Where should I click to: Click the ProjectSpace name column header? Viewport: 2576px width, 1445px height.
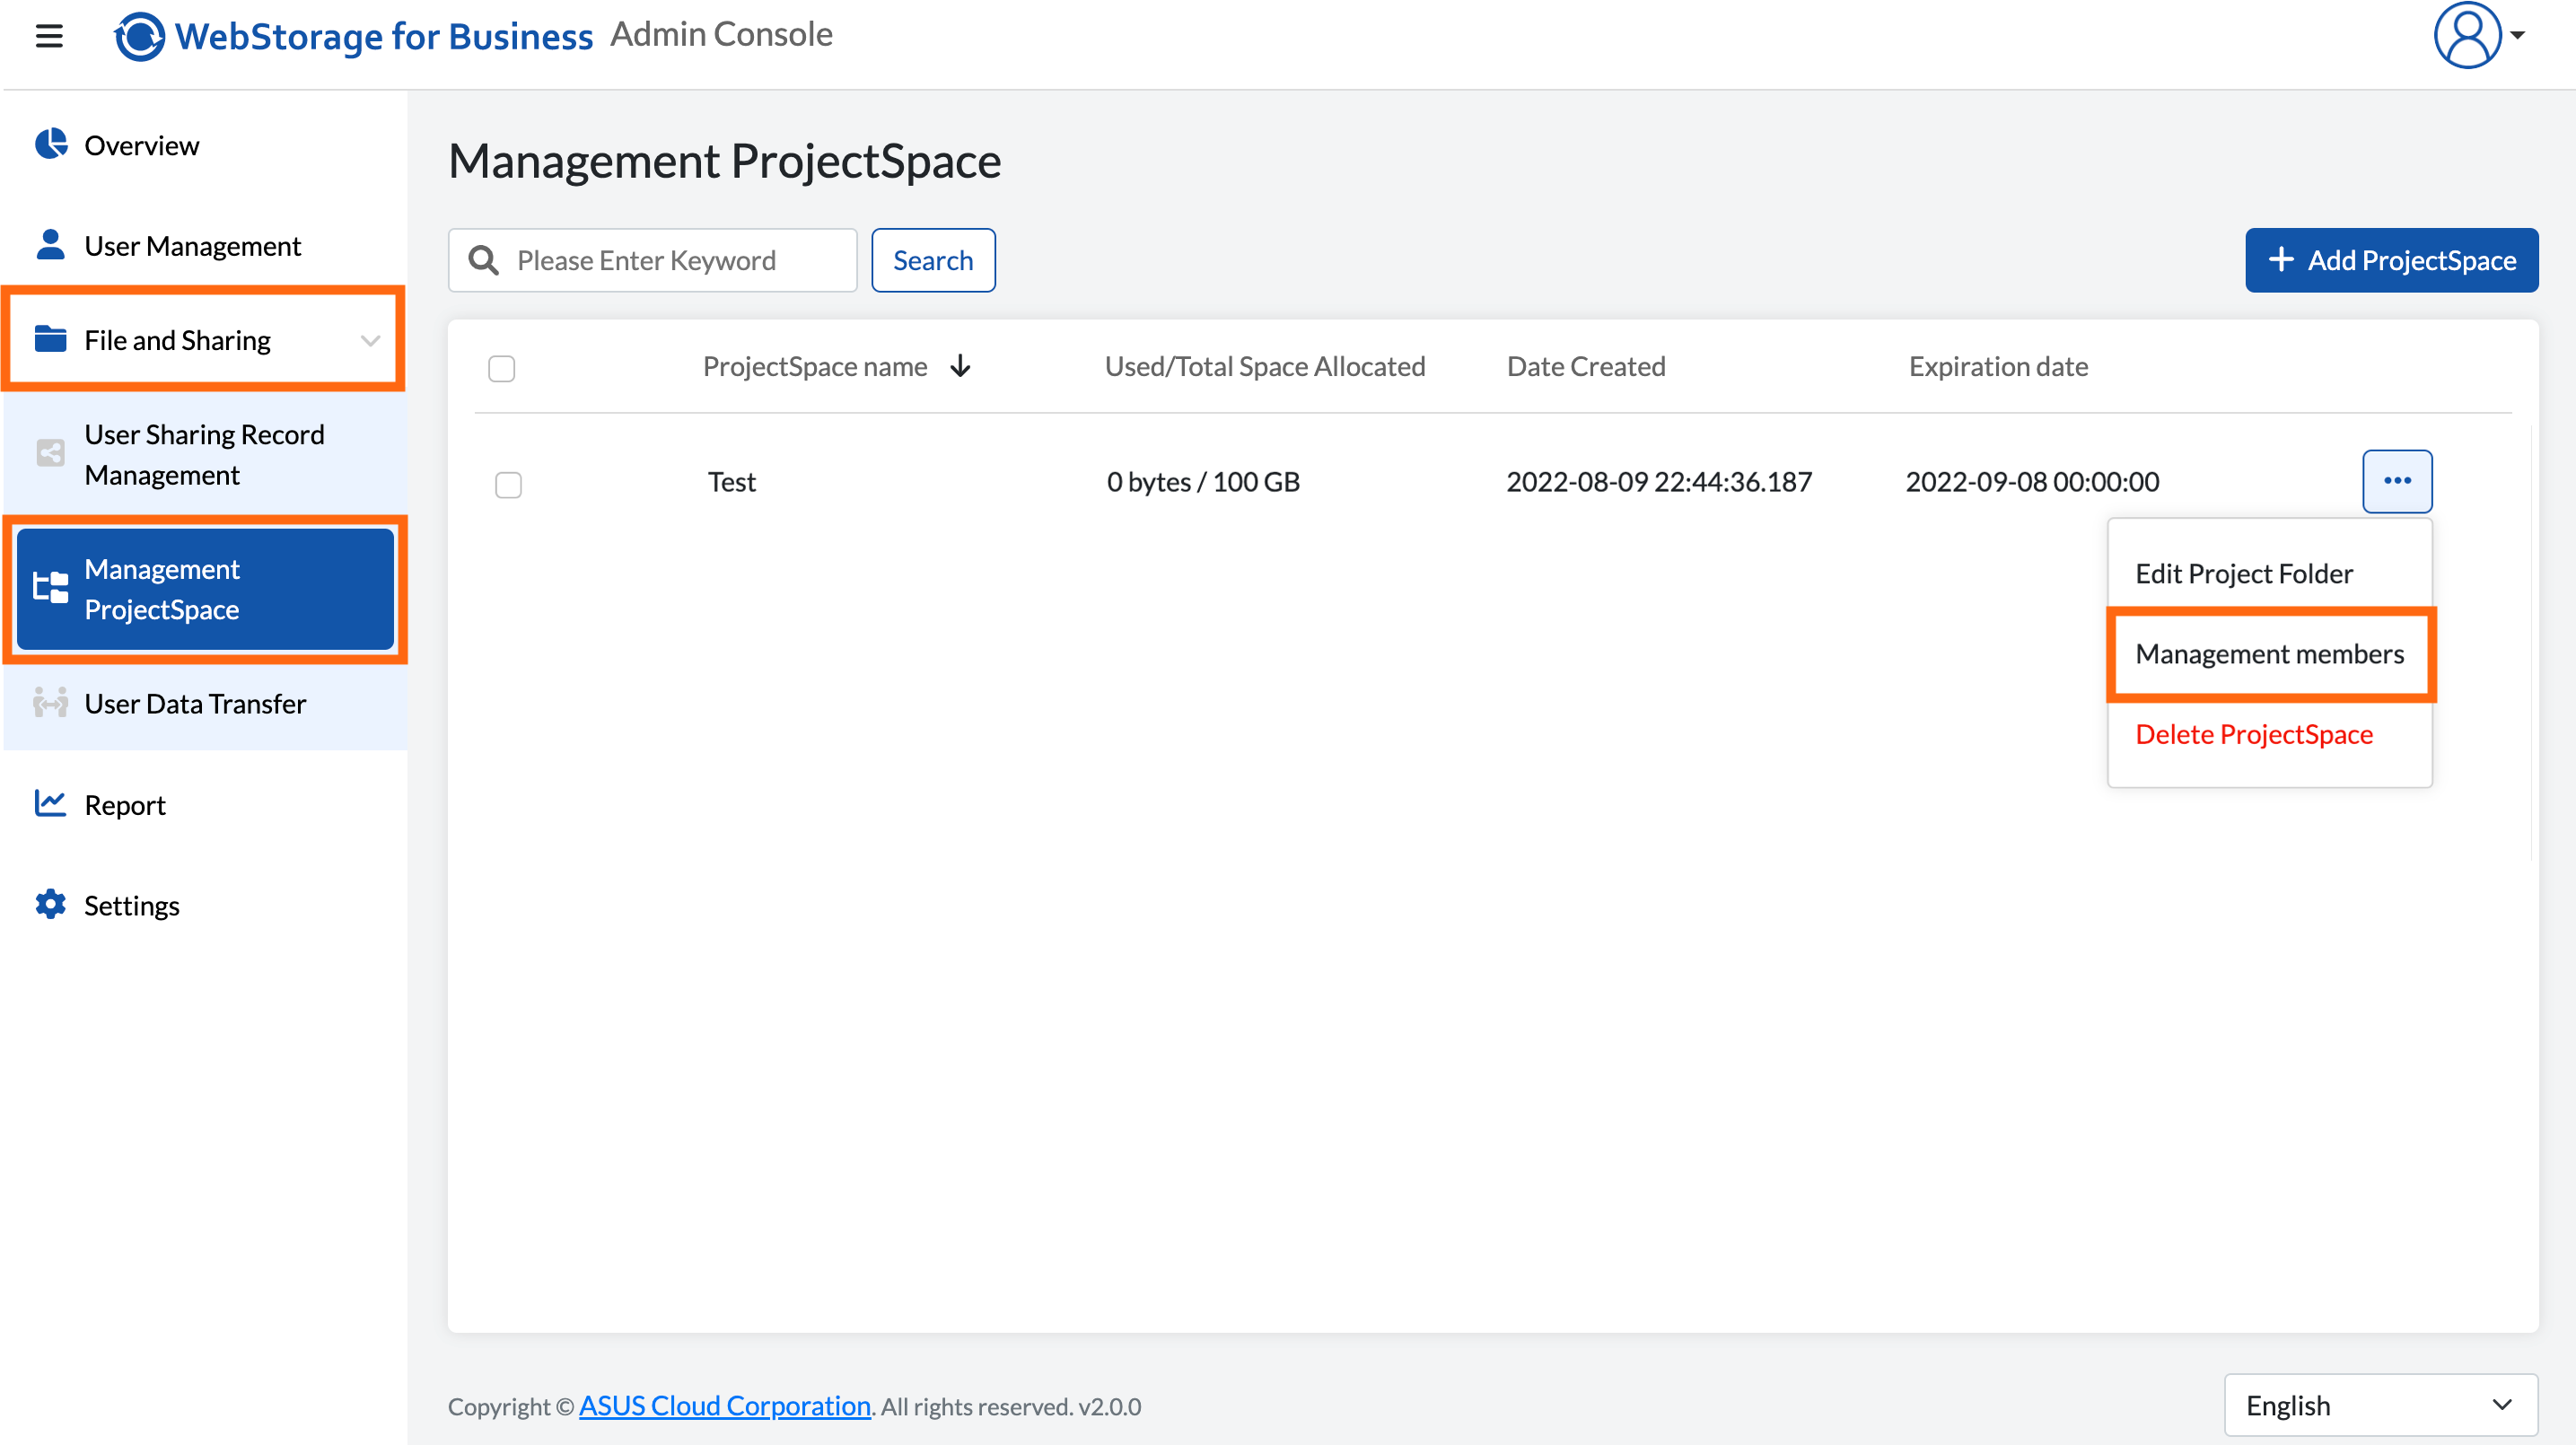(815, 366)
